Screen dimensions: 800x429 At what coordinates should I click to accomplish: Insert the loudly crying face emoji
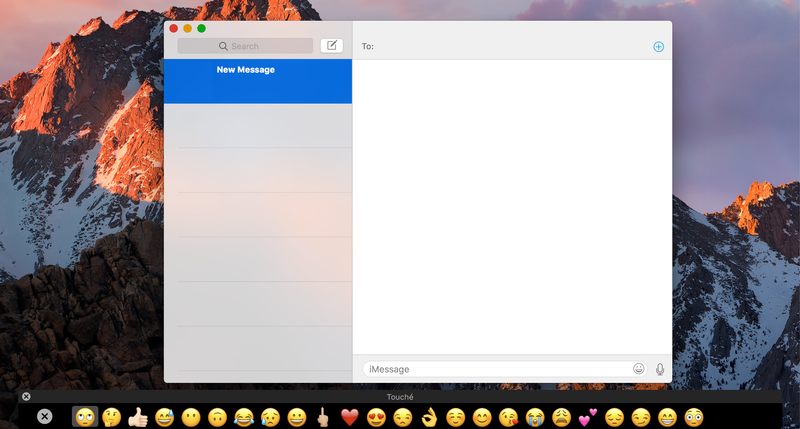click(x=535, y=417)
